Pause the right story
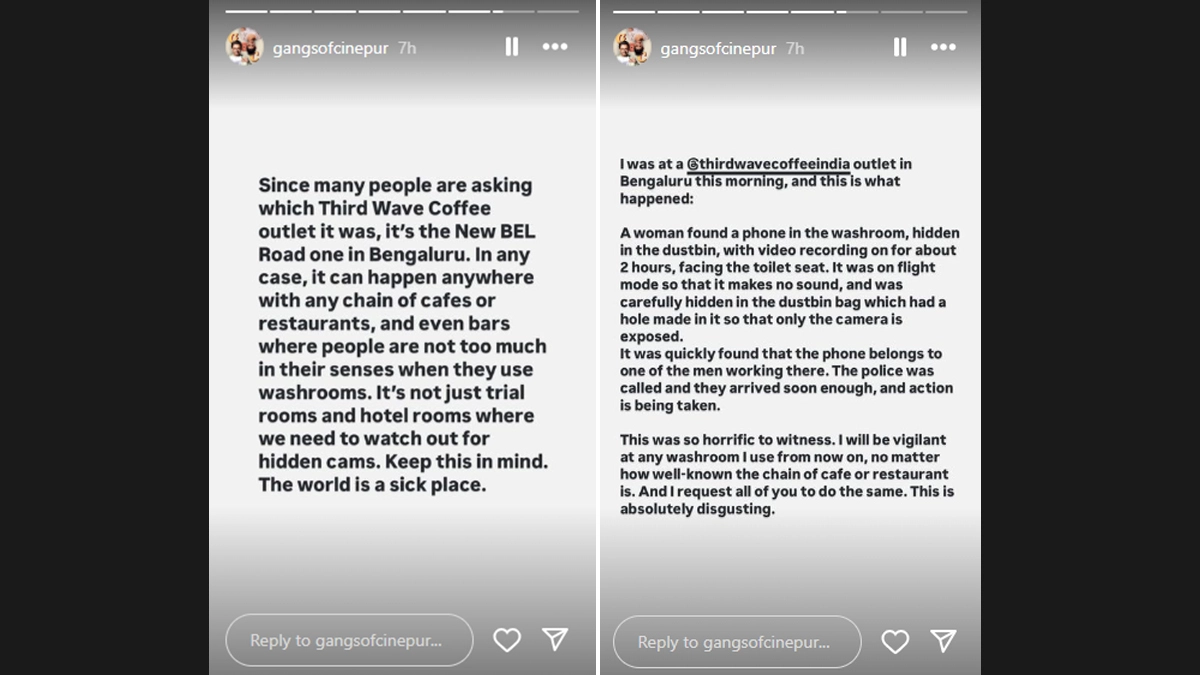 pyautogui.click(x=900, y=47)
